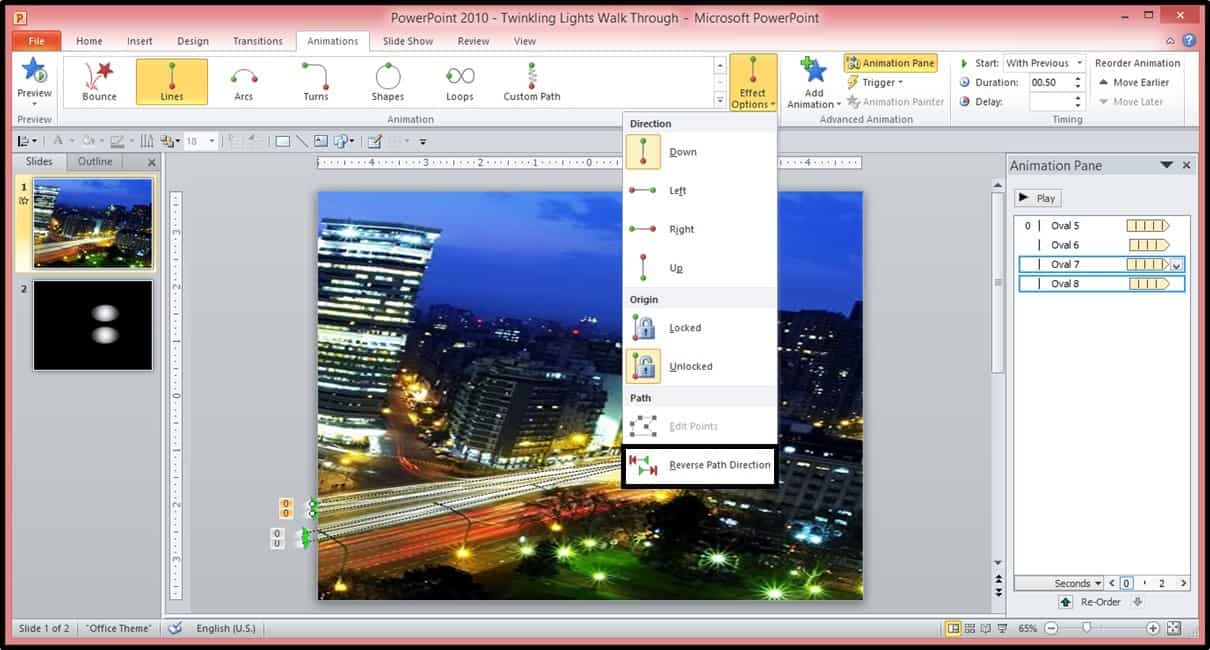Expand the animation gallery More arrow
Image resolution: width=1210 pixels, height=650 pixels.
720,100
